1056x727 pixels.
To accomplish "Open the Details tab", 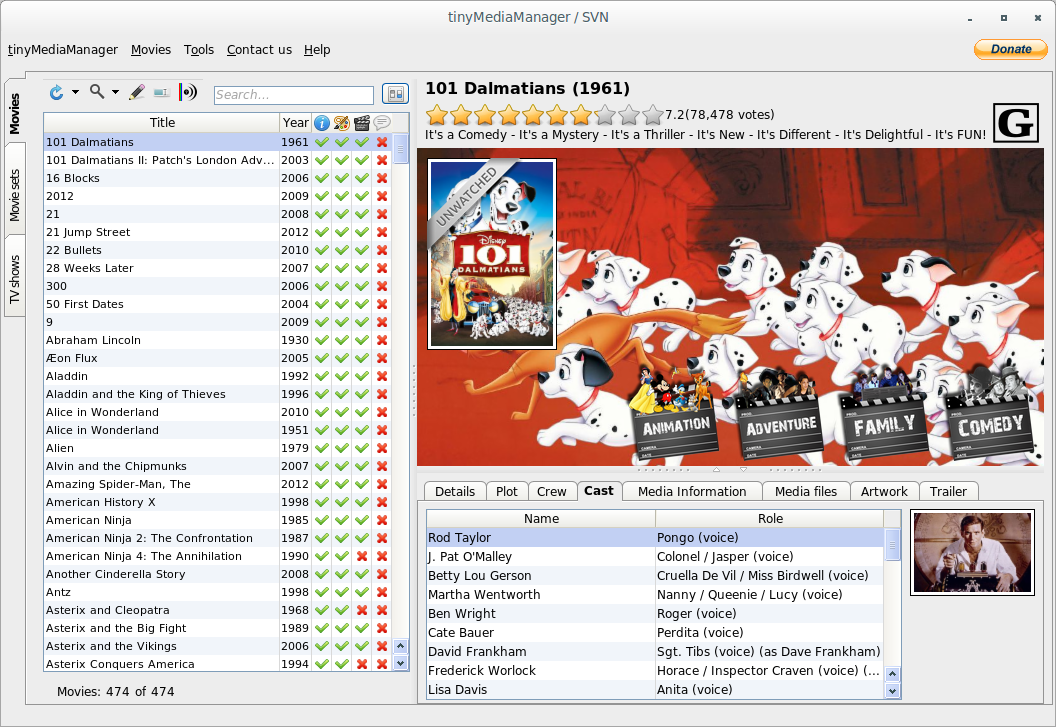I will [455, 491].
